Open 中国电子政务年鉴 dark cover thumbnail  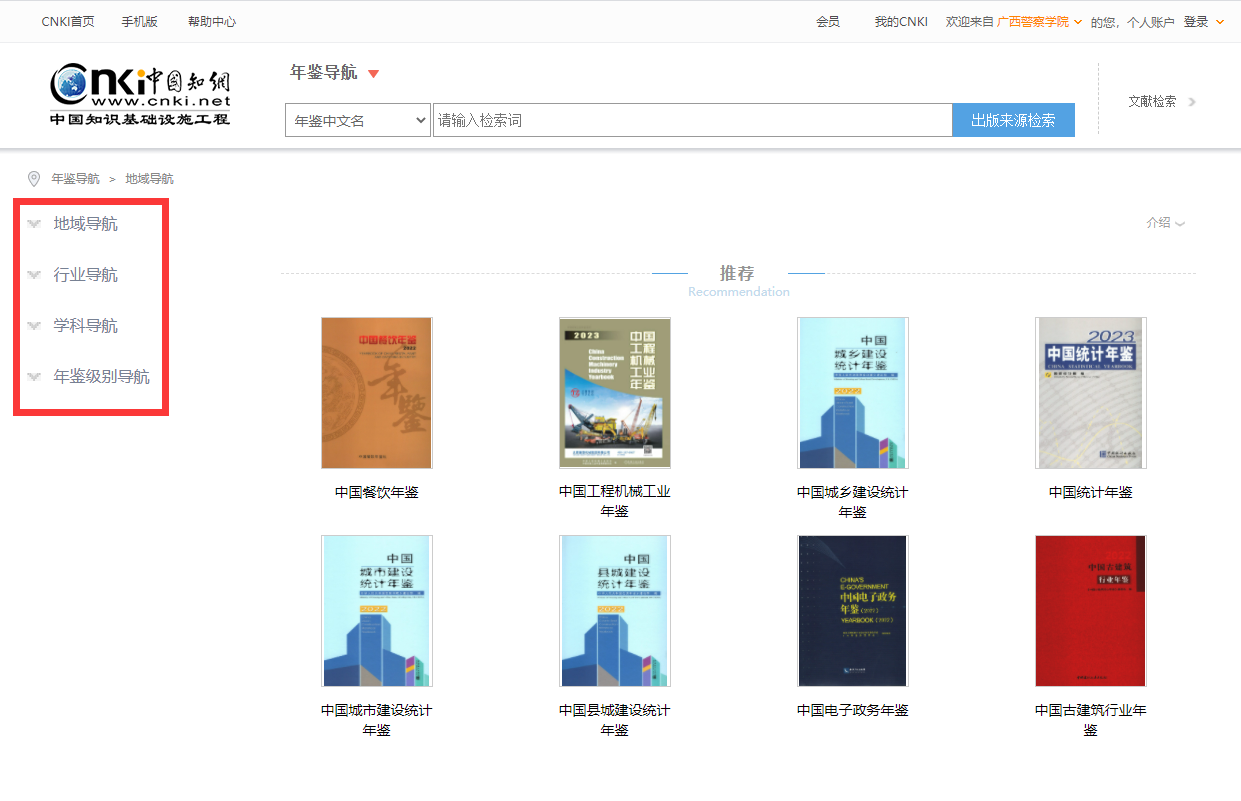point(852,611)
